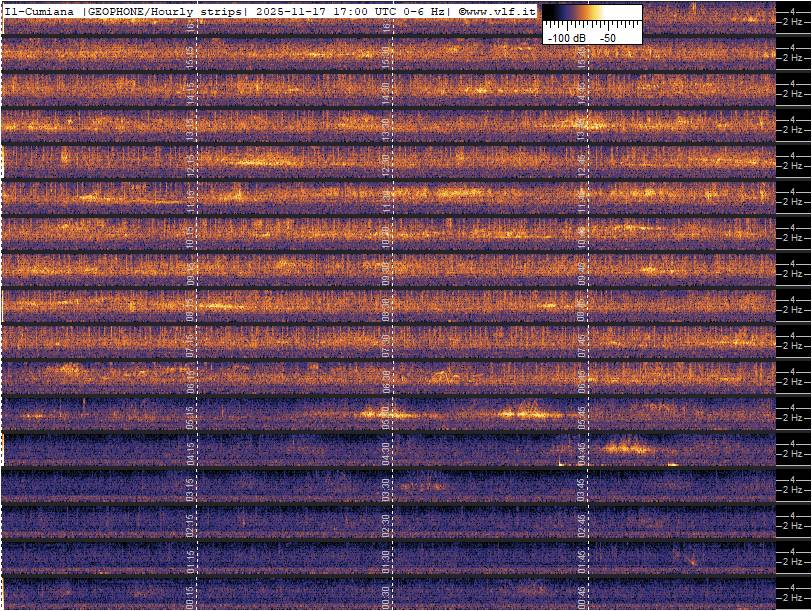Click the 05:30 time marker
This screenshot has width=812, height=611.
(386, 415)
